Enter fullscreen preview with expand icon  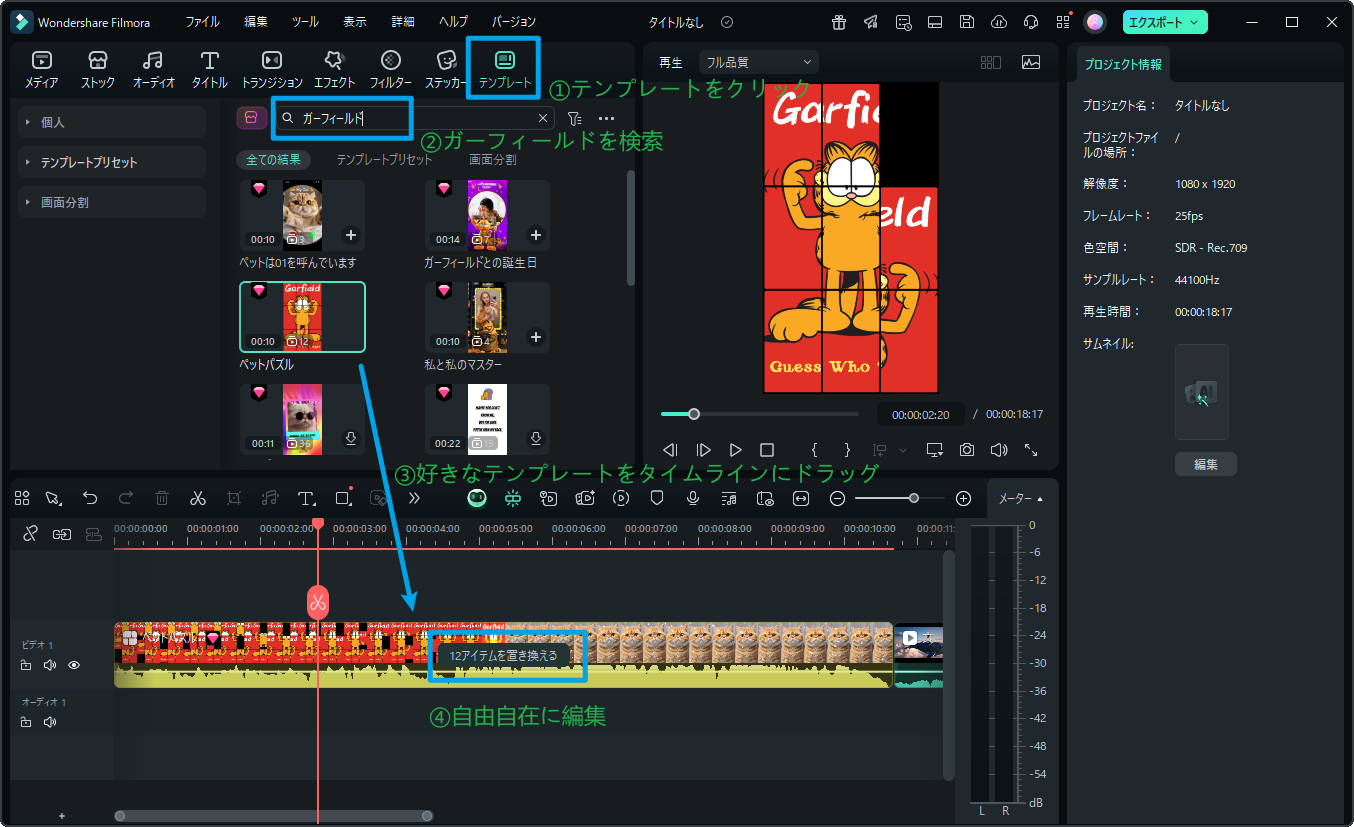point(1031,450)
